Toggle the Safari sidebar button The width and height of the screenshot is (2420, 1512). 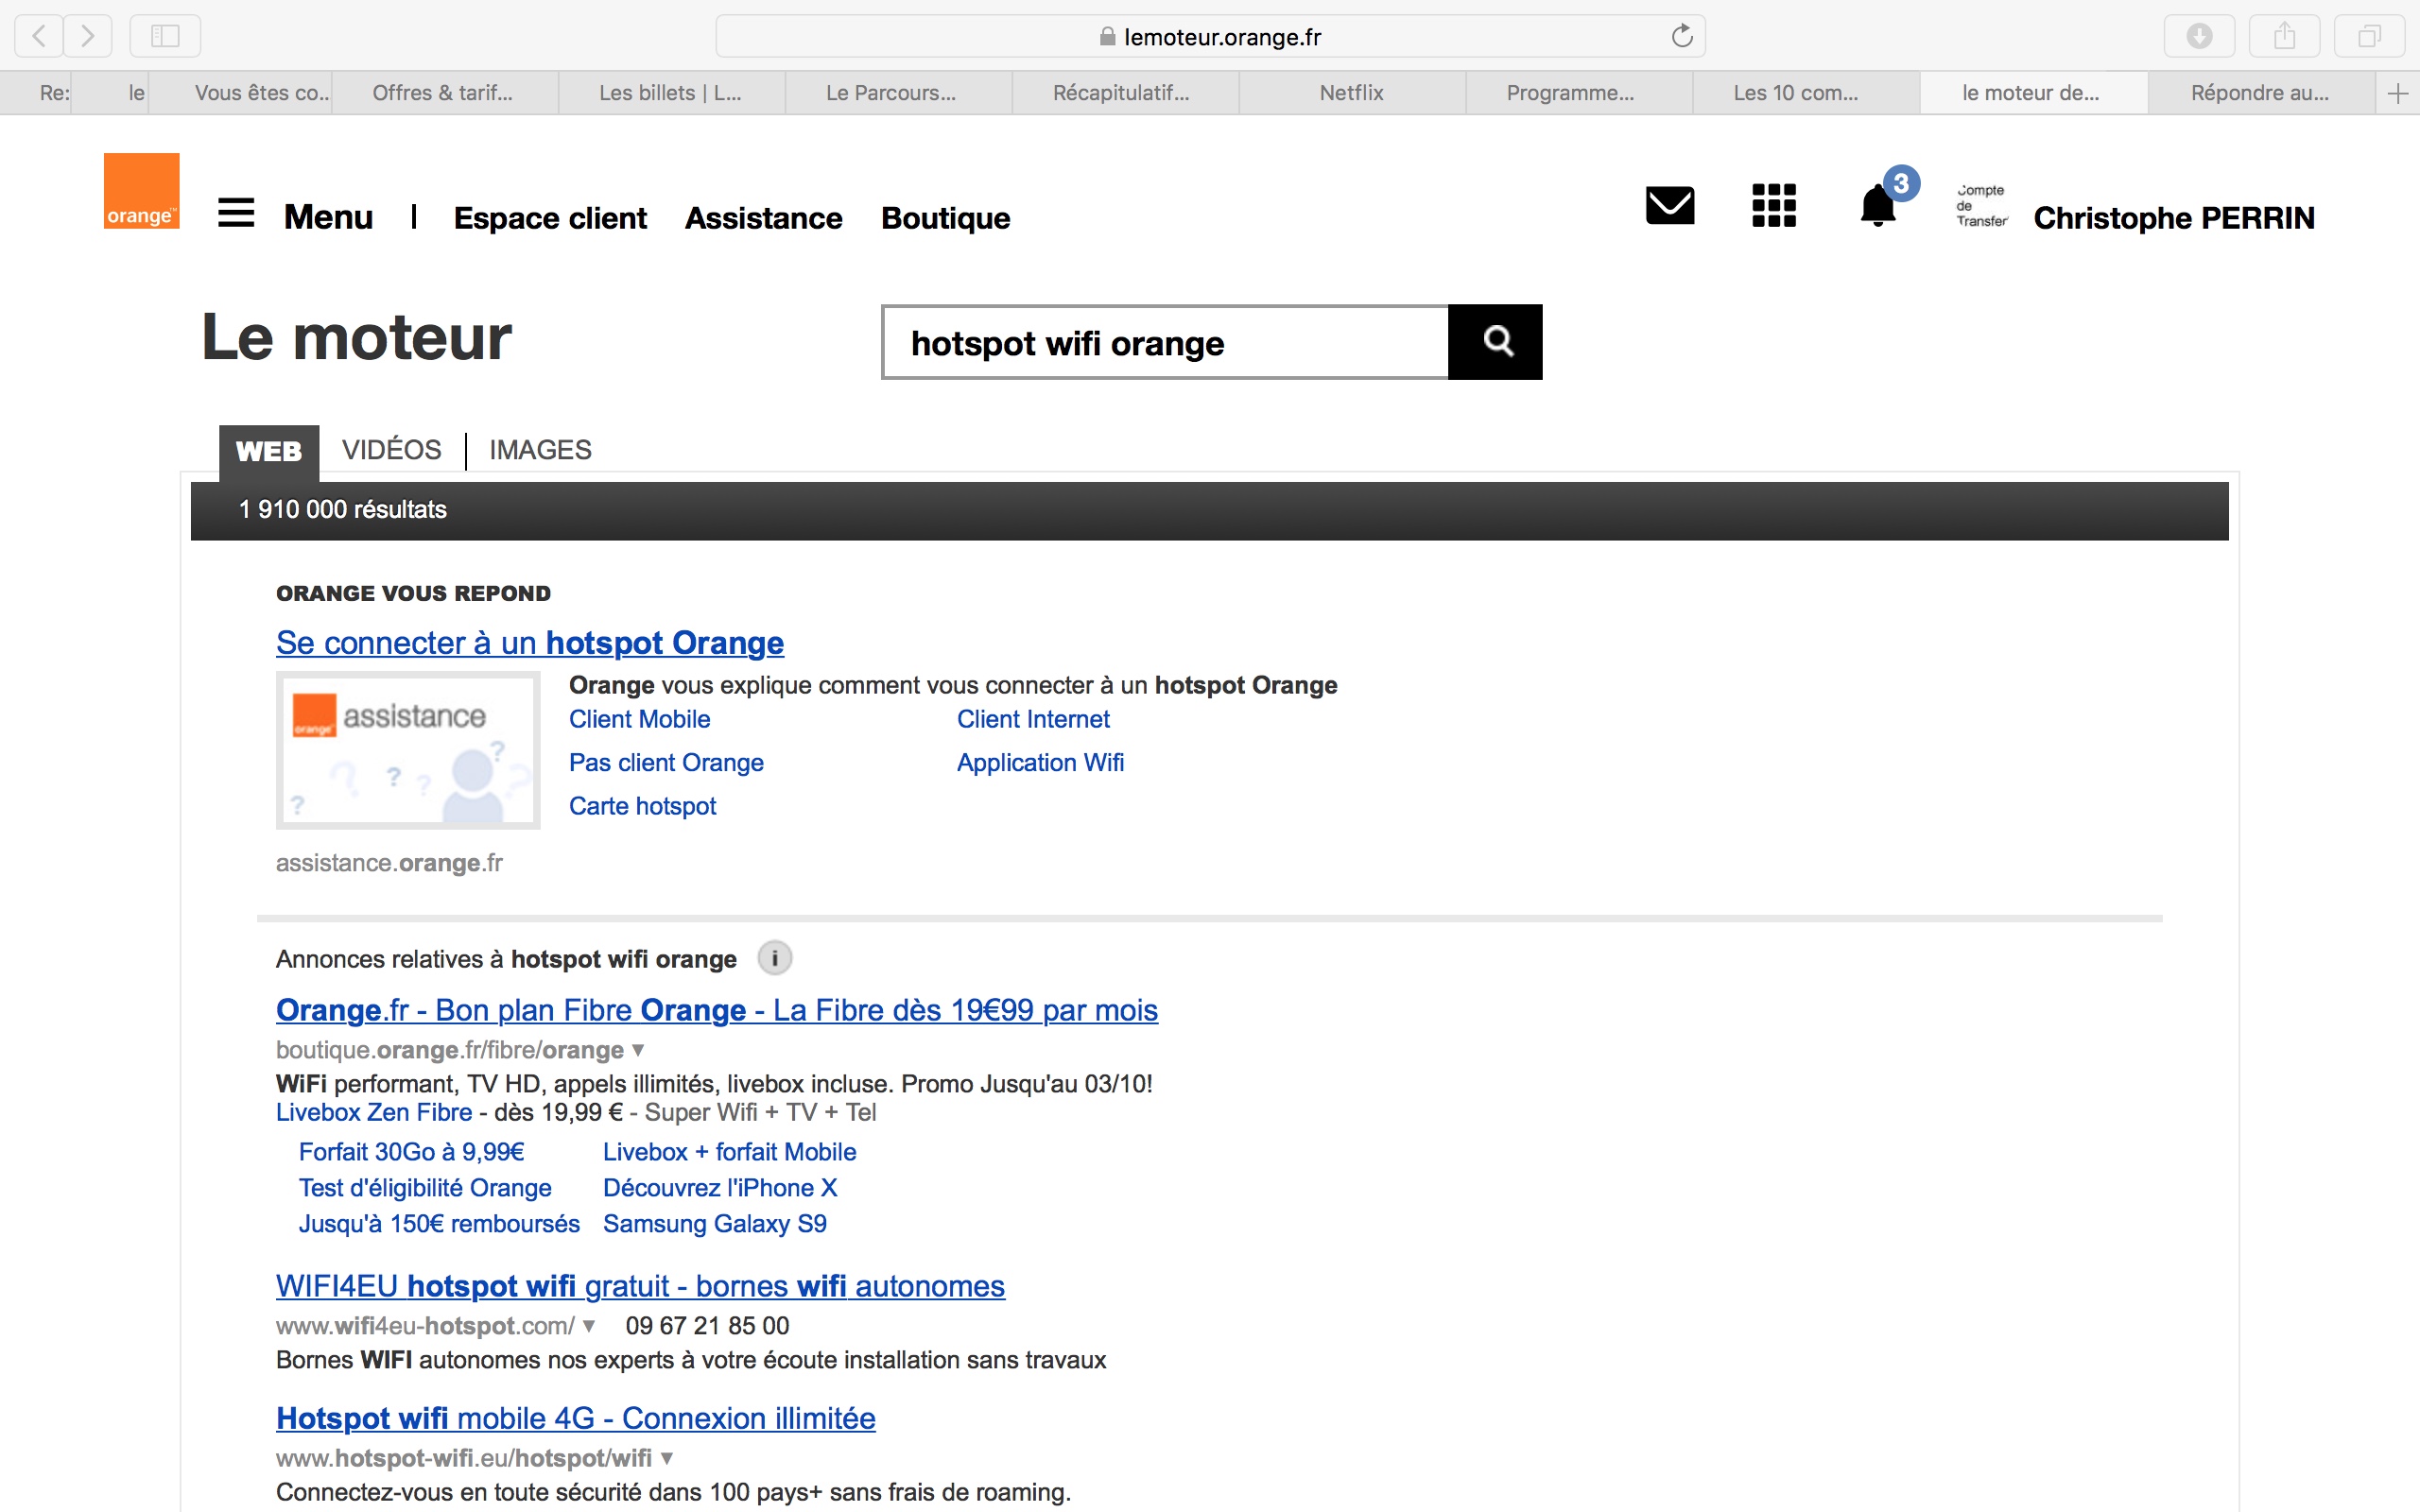click(x=165, y=37)
